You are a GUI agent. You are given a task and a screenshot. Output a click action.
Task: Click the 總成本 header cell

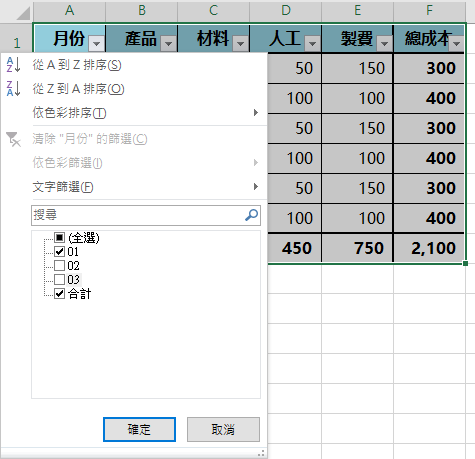click(429, 38)
